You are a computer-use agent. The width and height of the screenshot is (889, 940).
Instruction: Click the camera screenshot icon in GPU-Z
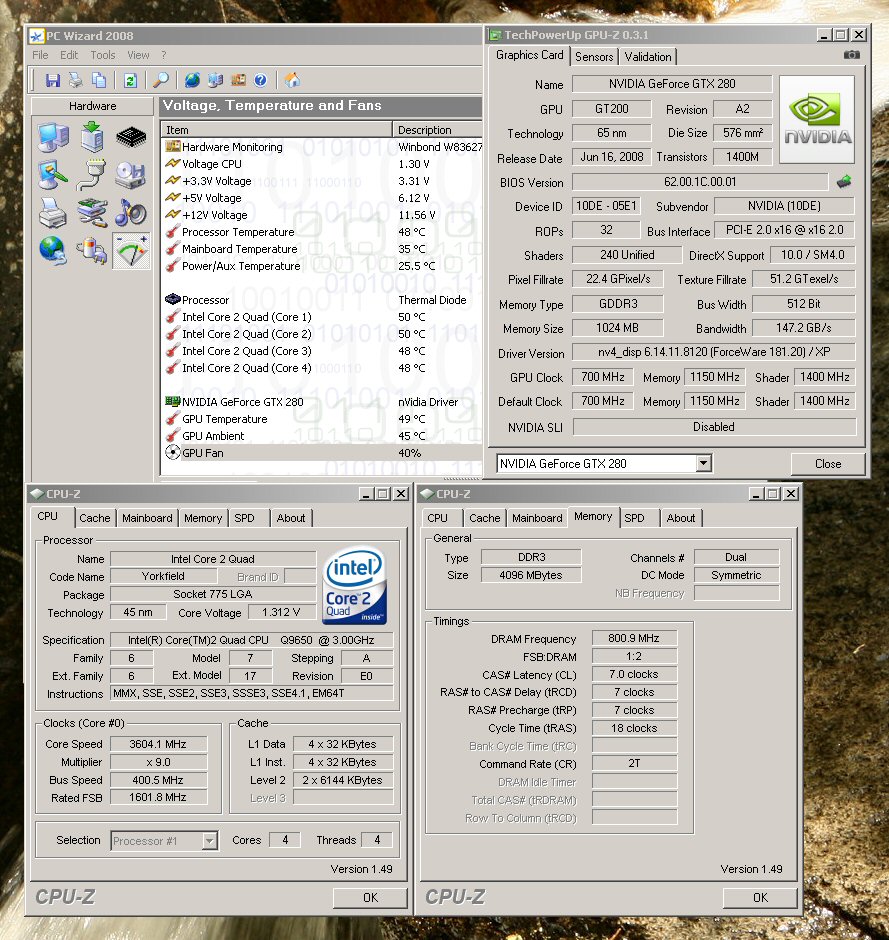[x=851, y=56]
